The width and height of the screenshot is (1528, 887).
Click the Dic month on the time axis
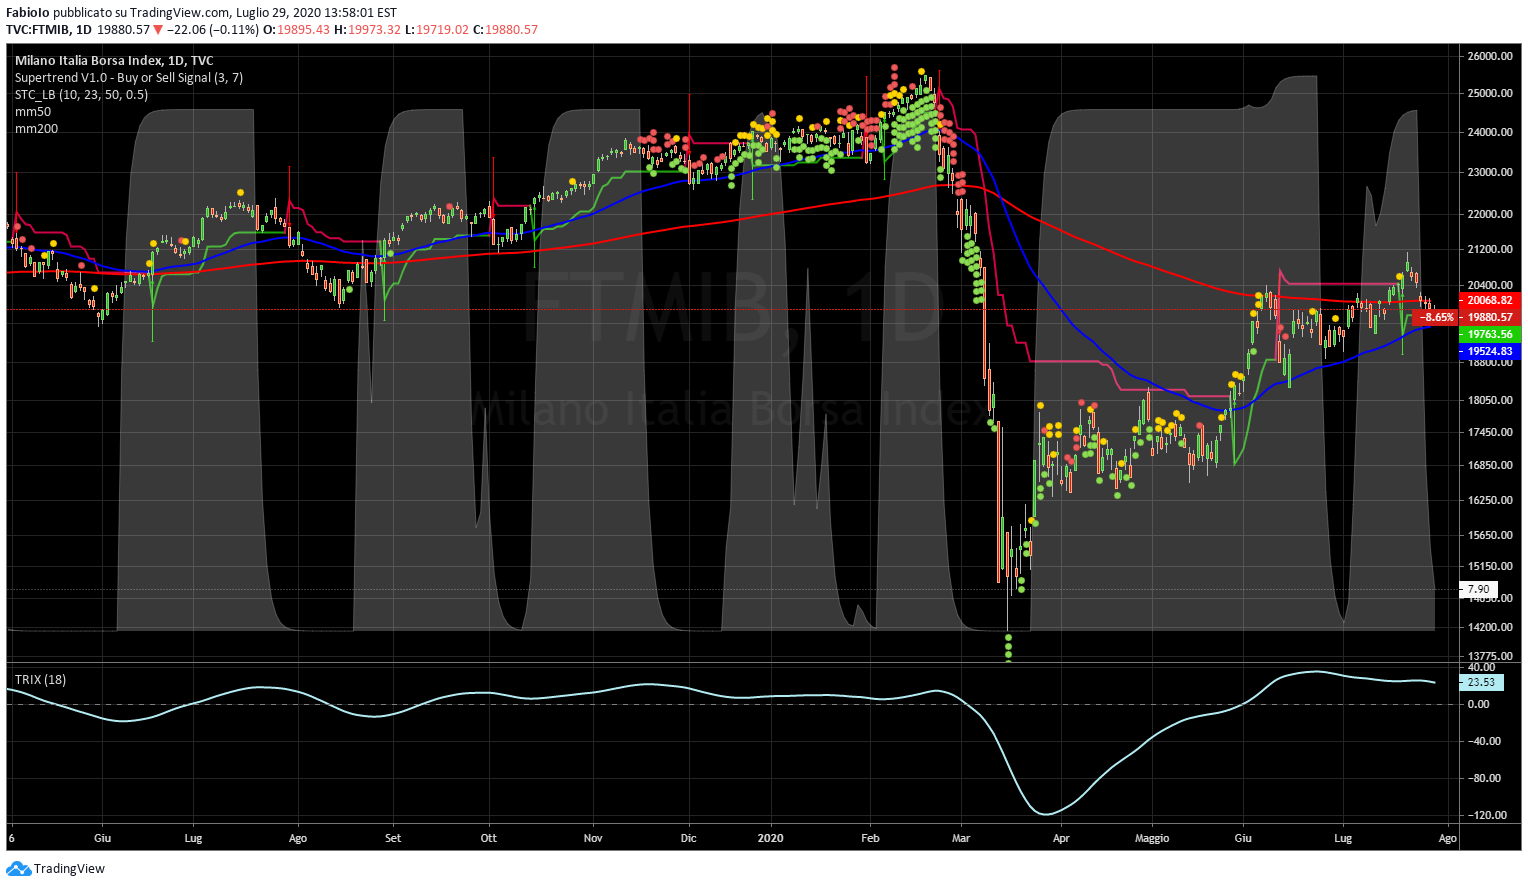[689, 838]
